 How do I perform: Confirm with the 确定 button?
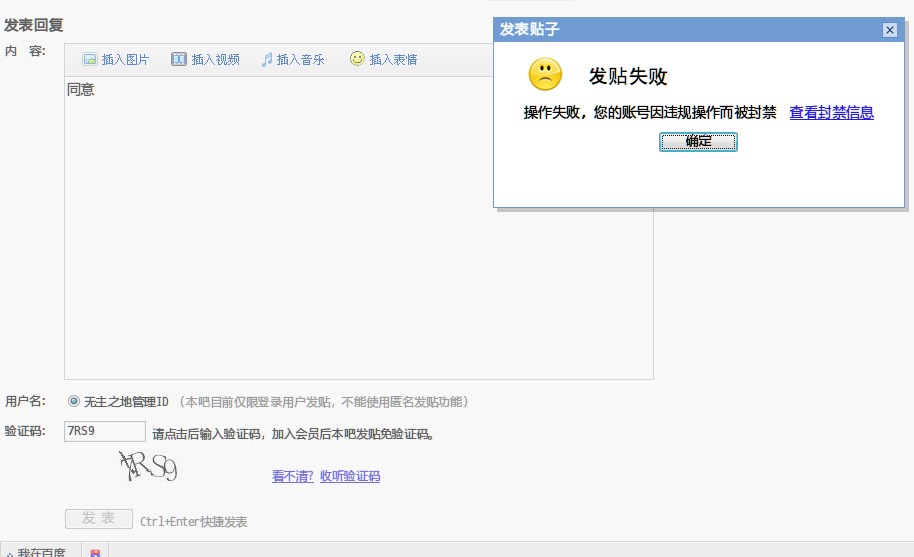point(698,142)
